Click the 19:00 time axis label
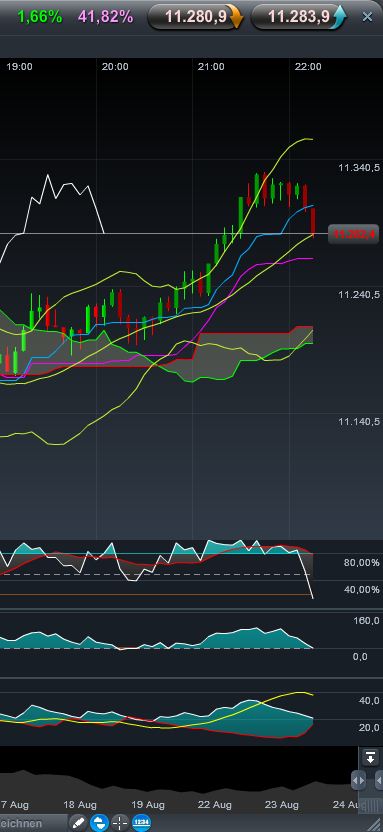The height and width of the screenshot is (832, 383). coord(19,67)
